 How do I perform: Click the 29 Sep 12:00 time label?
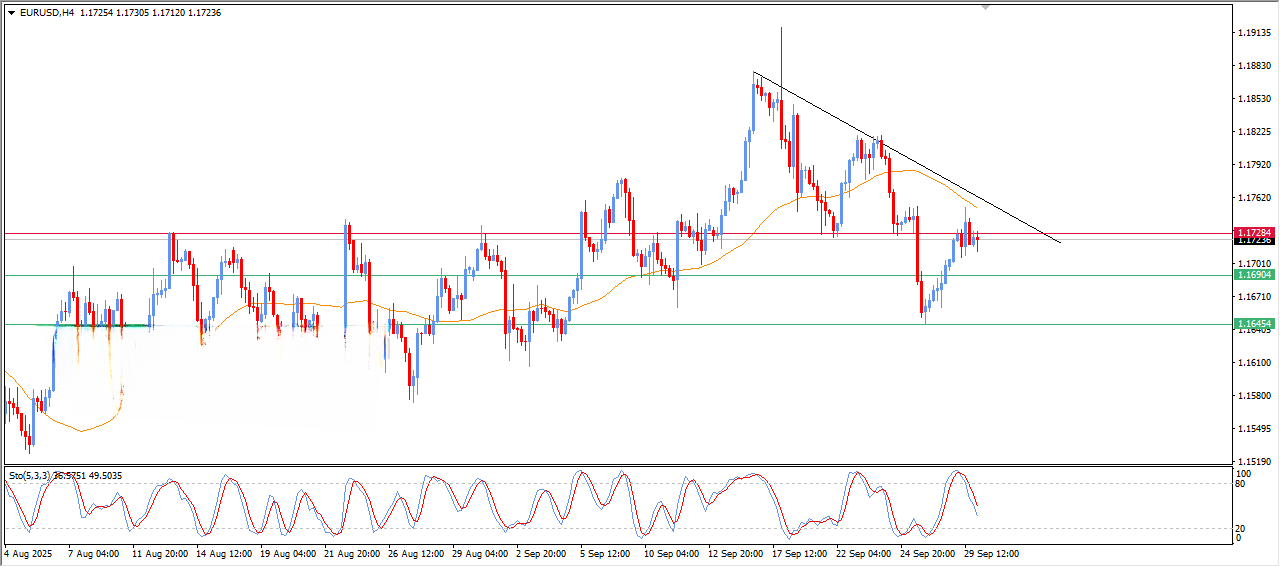click(990, 553)
